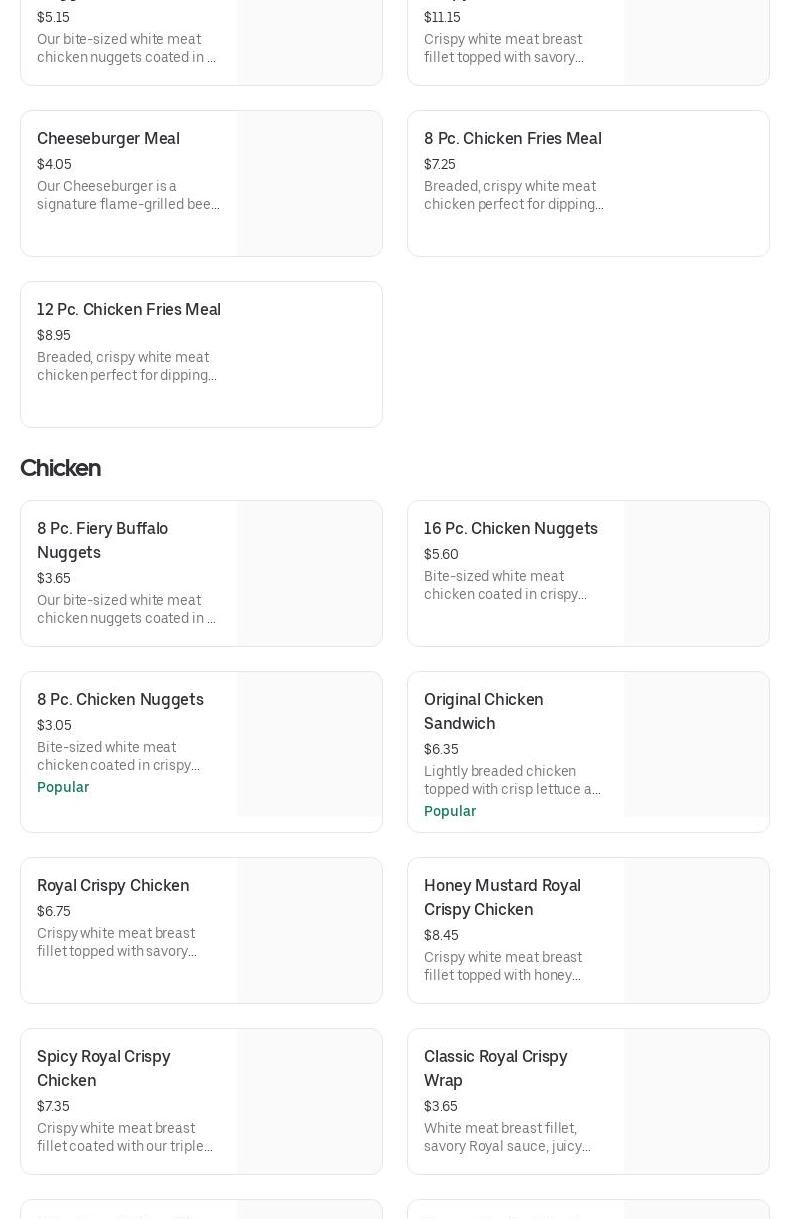
Task: Open Classic Royal Crispy Wrap item
Action: pyautogui.click(x=495, y=1068)
